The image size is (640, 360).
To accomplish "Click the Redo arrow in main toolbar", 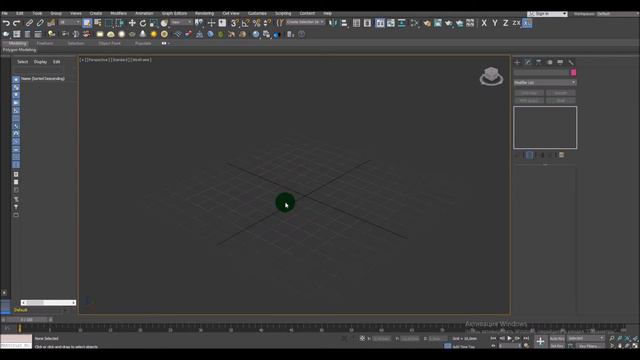I will 17,23.
